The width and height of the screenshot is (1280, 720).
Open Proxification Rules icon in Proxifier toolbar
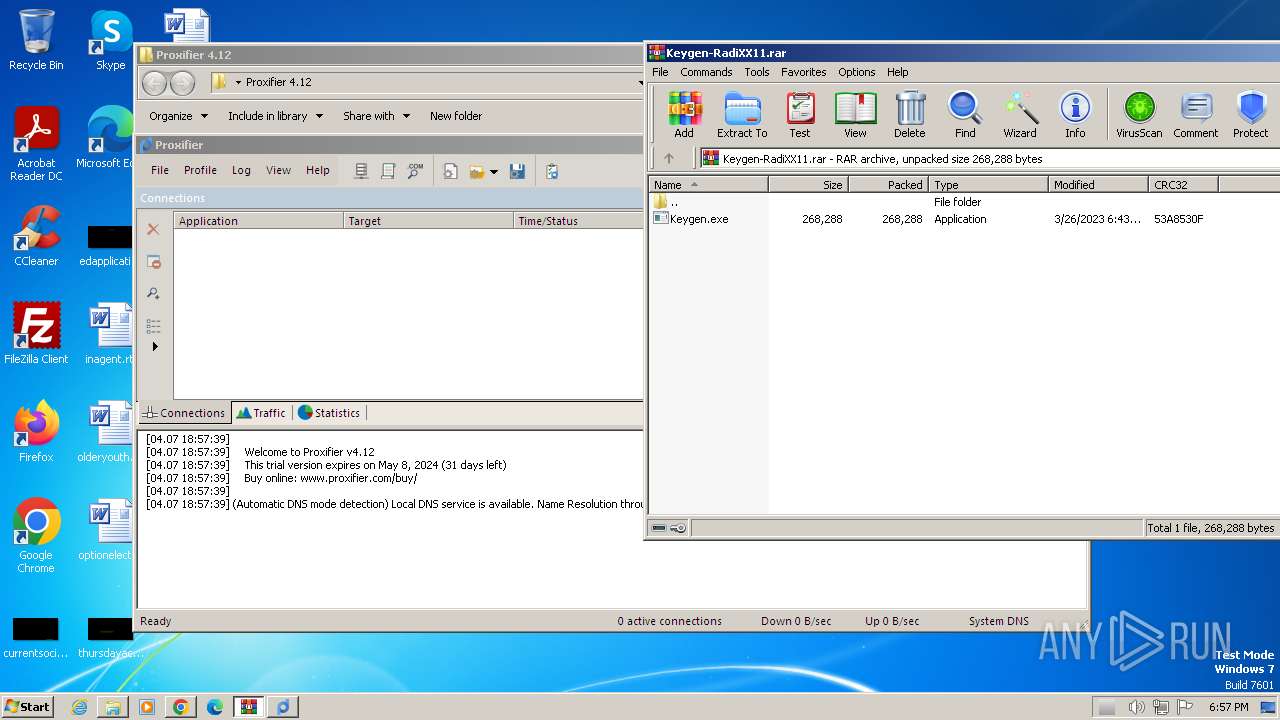[x=388, y=171]
